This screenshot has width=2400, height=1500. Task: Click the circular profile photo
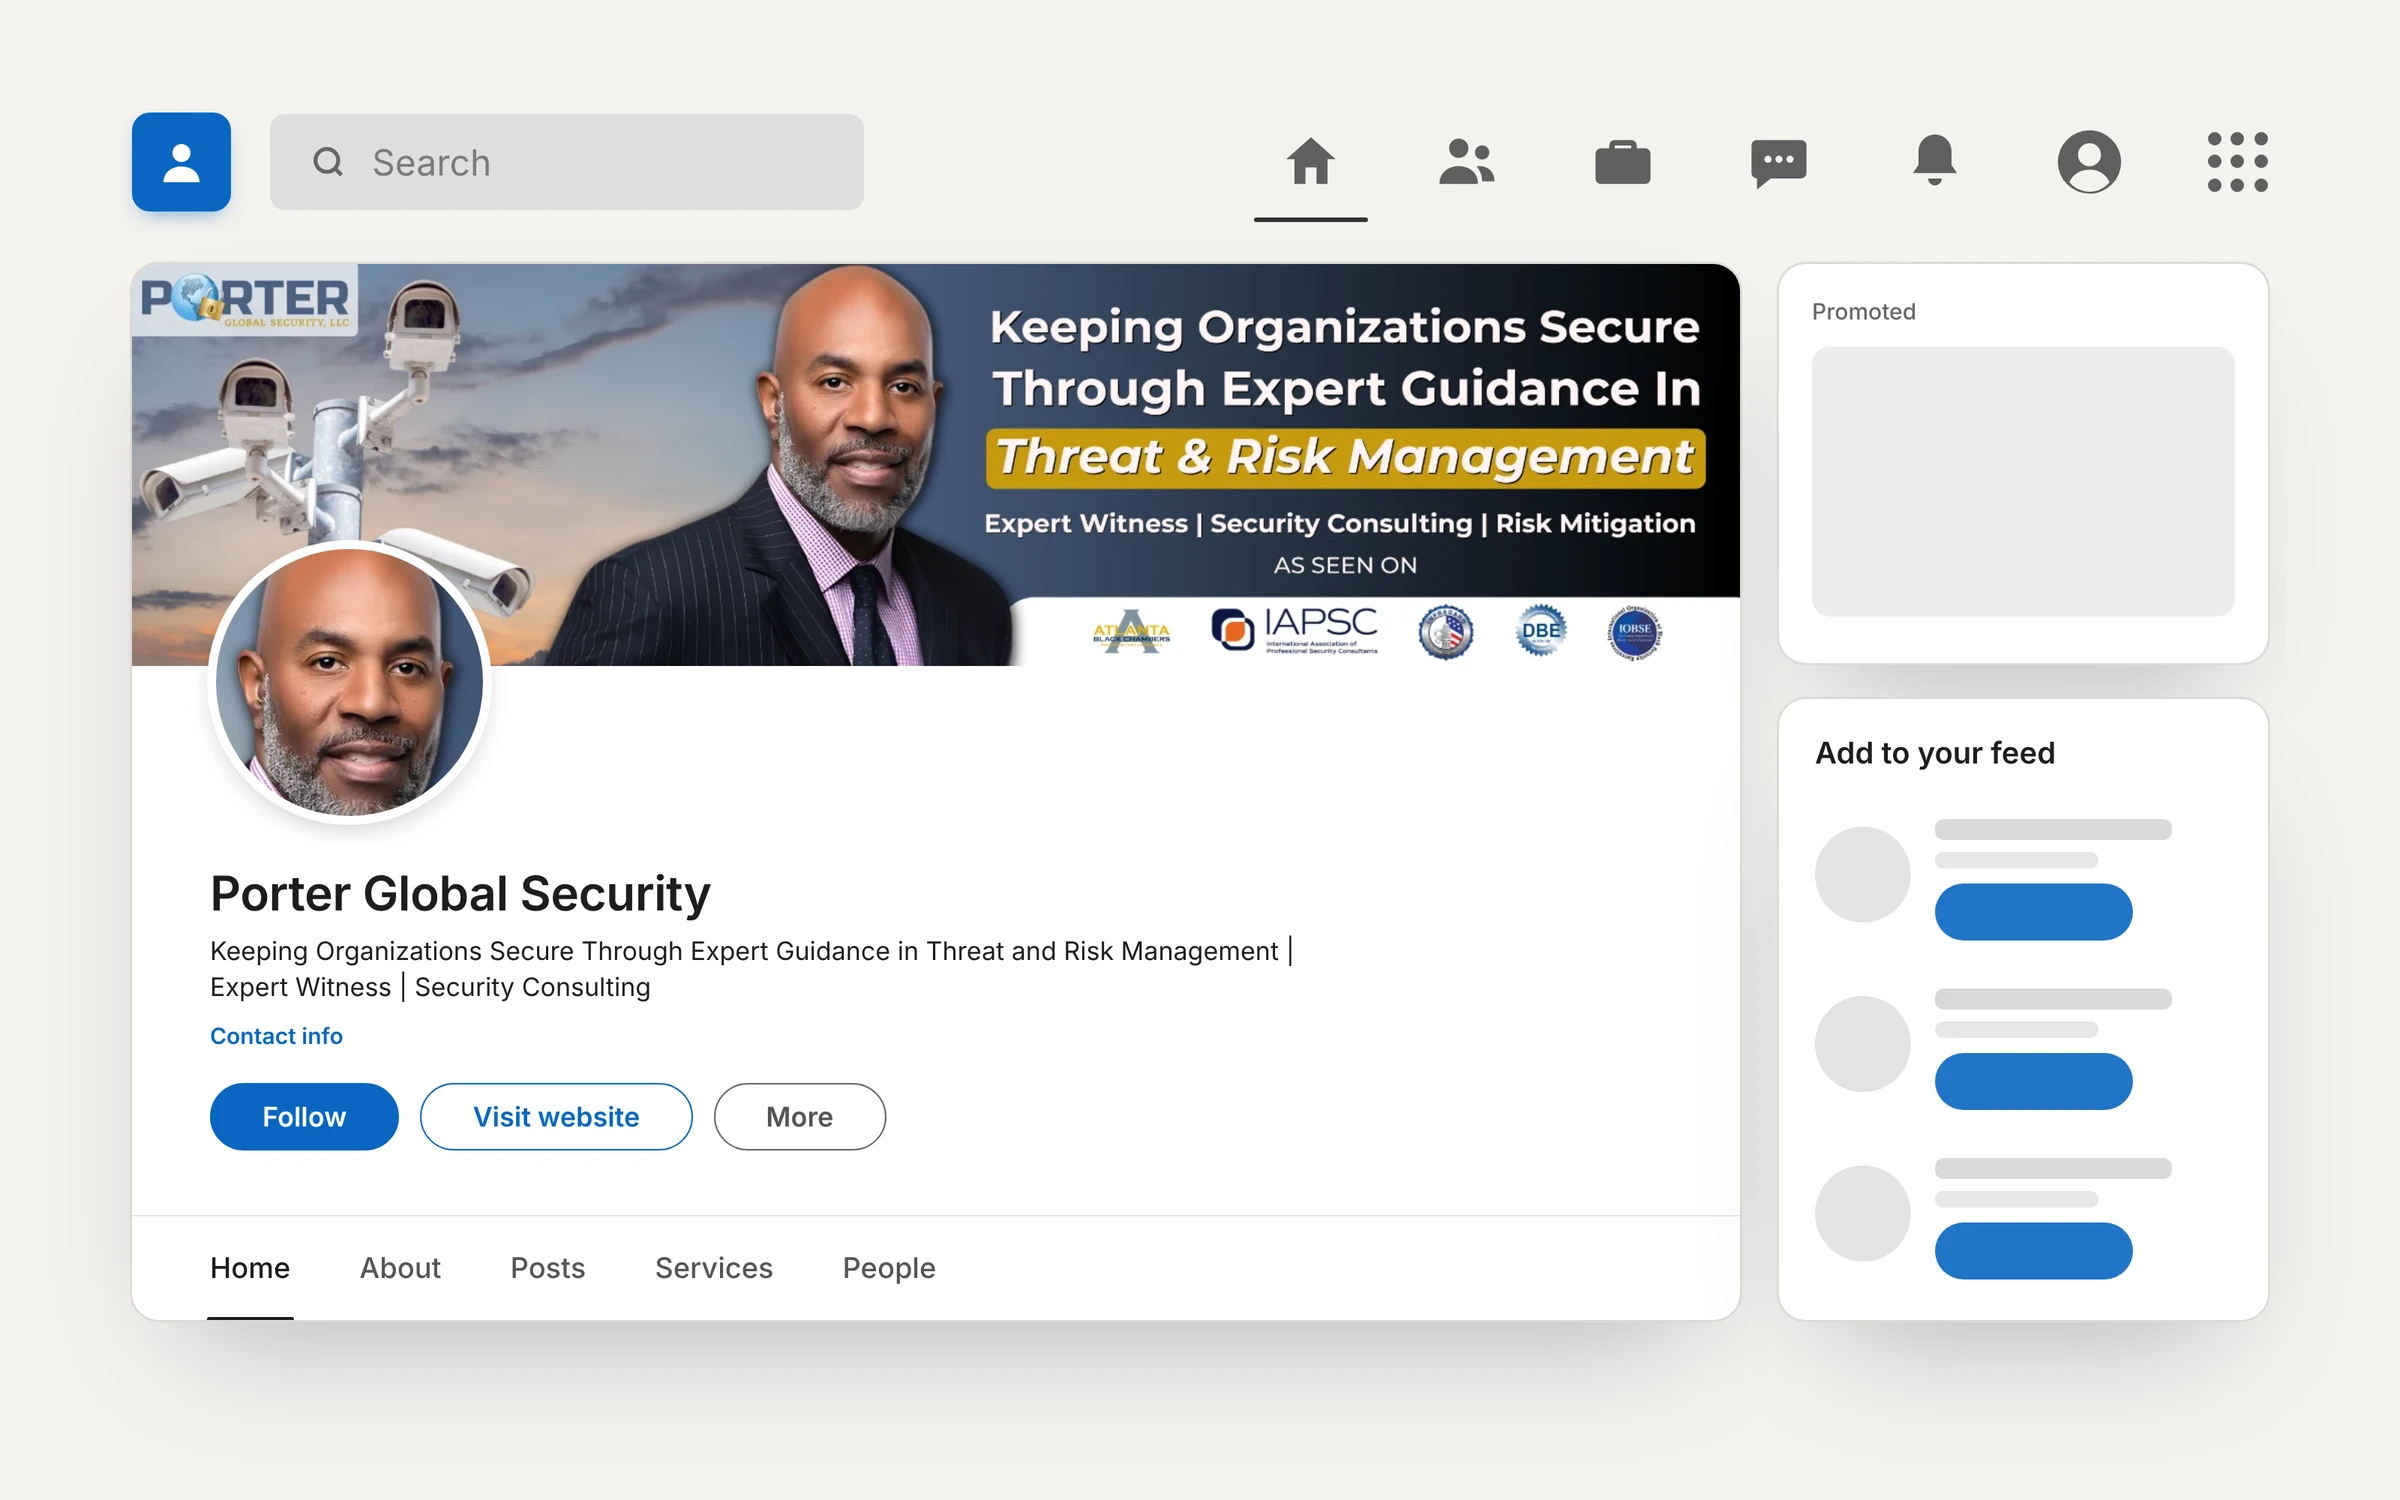(x=350, y=682)
